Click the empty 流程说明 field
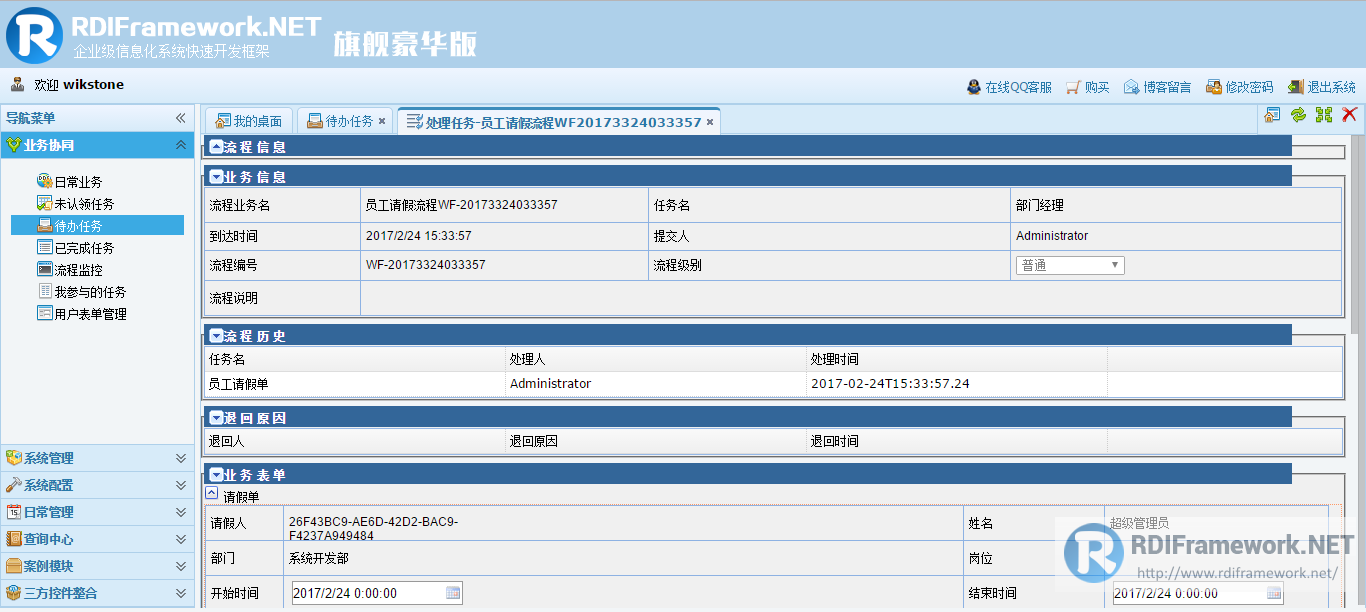The image size is (1366, 612). [850, 298]
